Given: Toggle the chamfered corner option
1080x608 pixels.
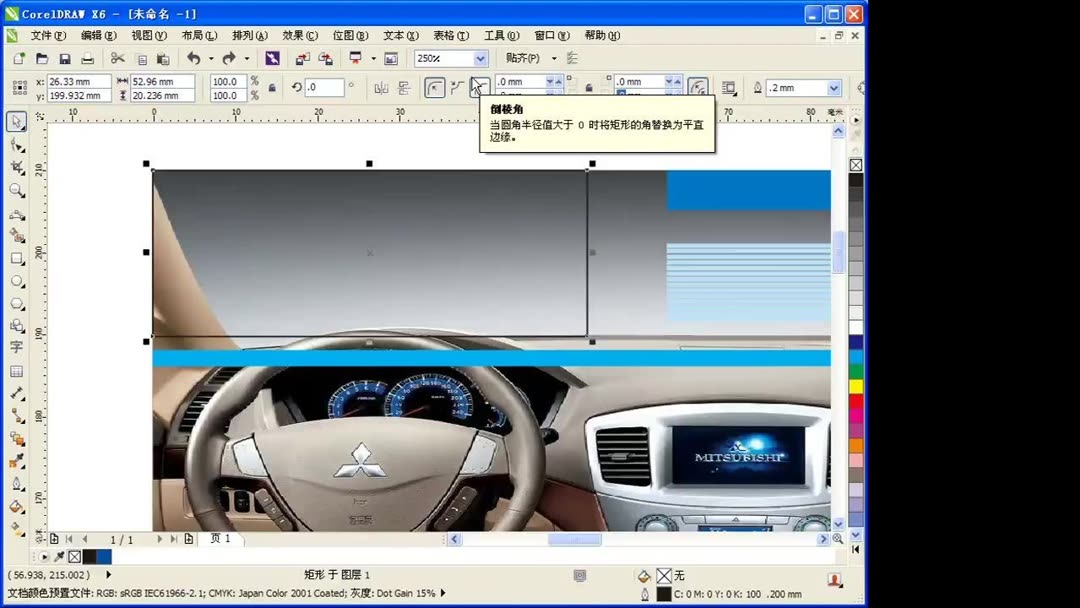Looking at the screenshot, I should (480, 87).
